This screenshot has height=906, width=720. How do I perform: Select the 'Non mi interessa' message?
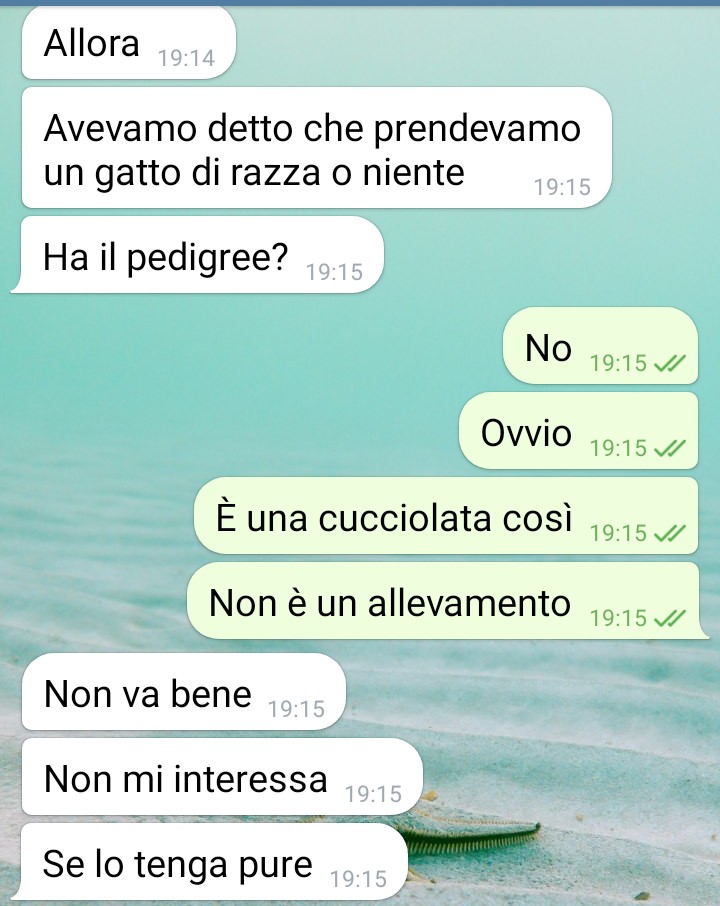(x=222, y=777)
